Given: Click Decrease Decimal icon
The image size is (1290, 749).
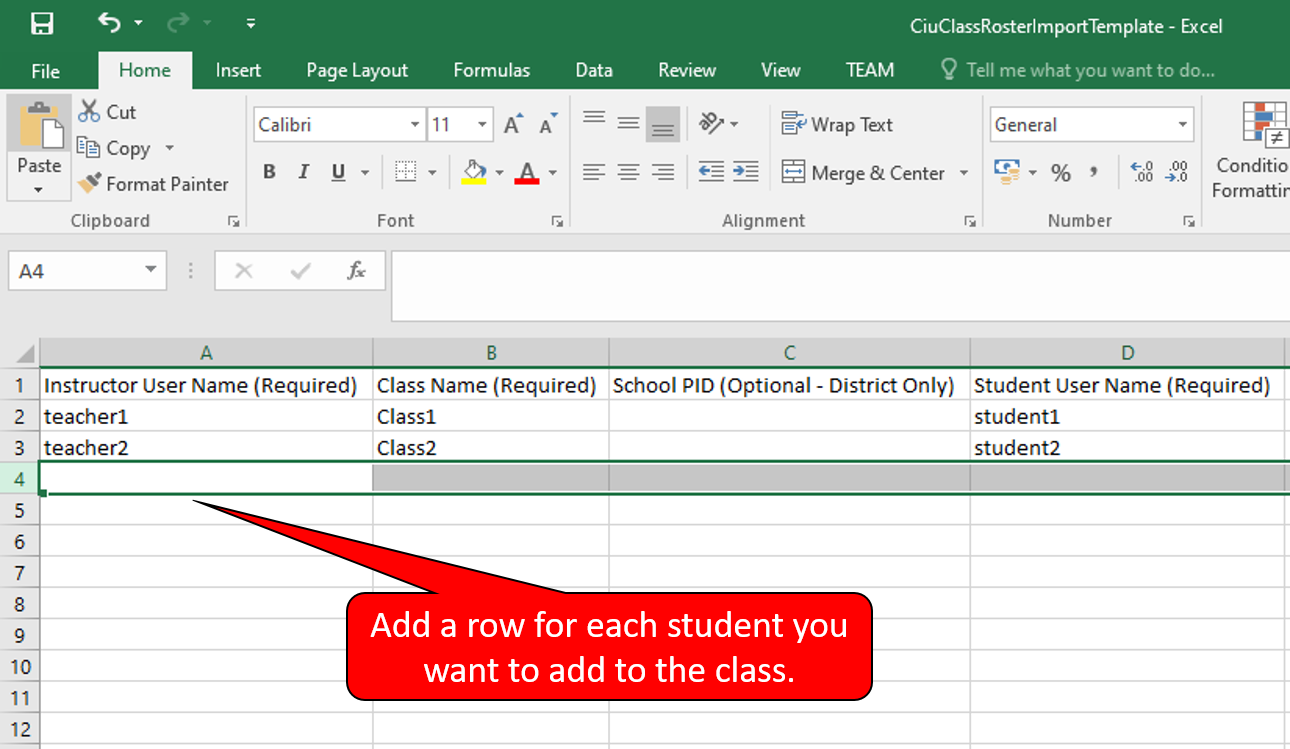Looking at the screenshot, I should point(1178,172).
